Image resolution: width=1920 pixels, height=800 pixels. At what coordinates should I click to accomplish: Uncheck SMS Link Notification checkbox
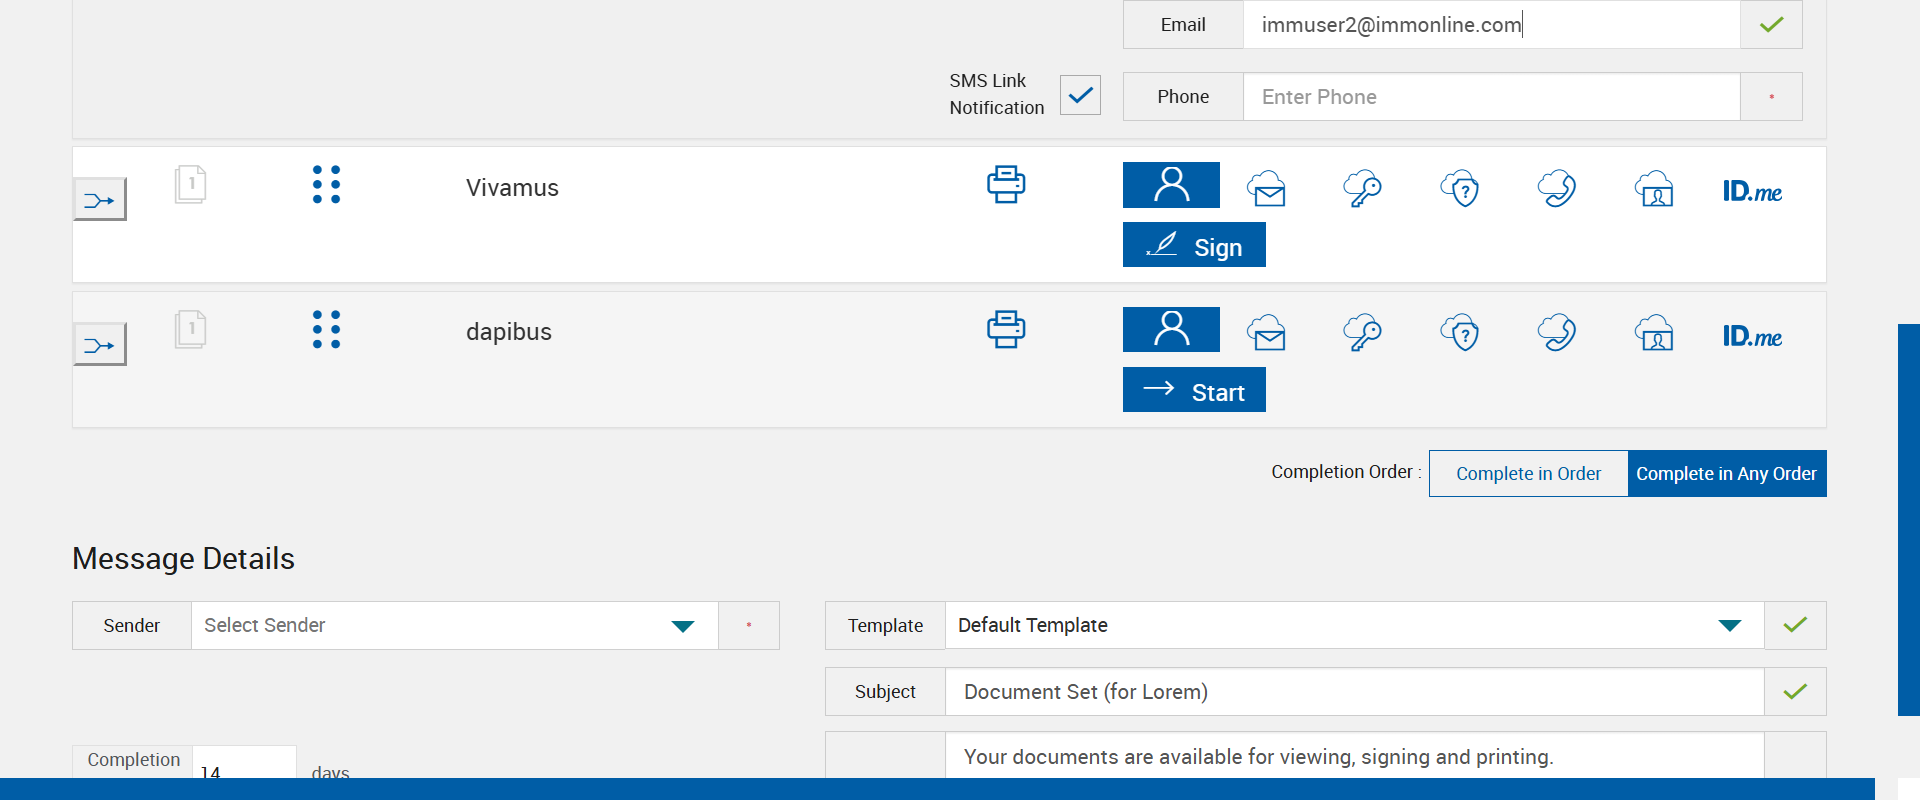tap(1080, 95)
